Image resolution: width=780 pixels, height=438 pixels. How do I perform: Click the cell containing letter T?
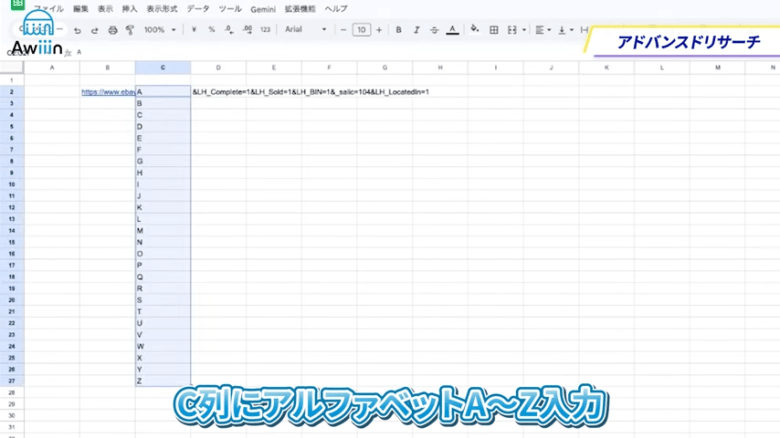[x=163, y=312]
